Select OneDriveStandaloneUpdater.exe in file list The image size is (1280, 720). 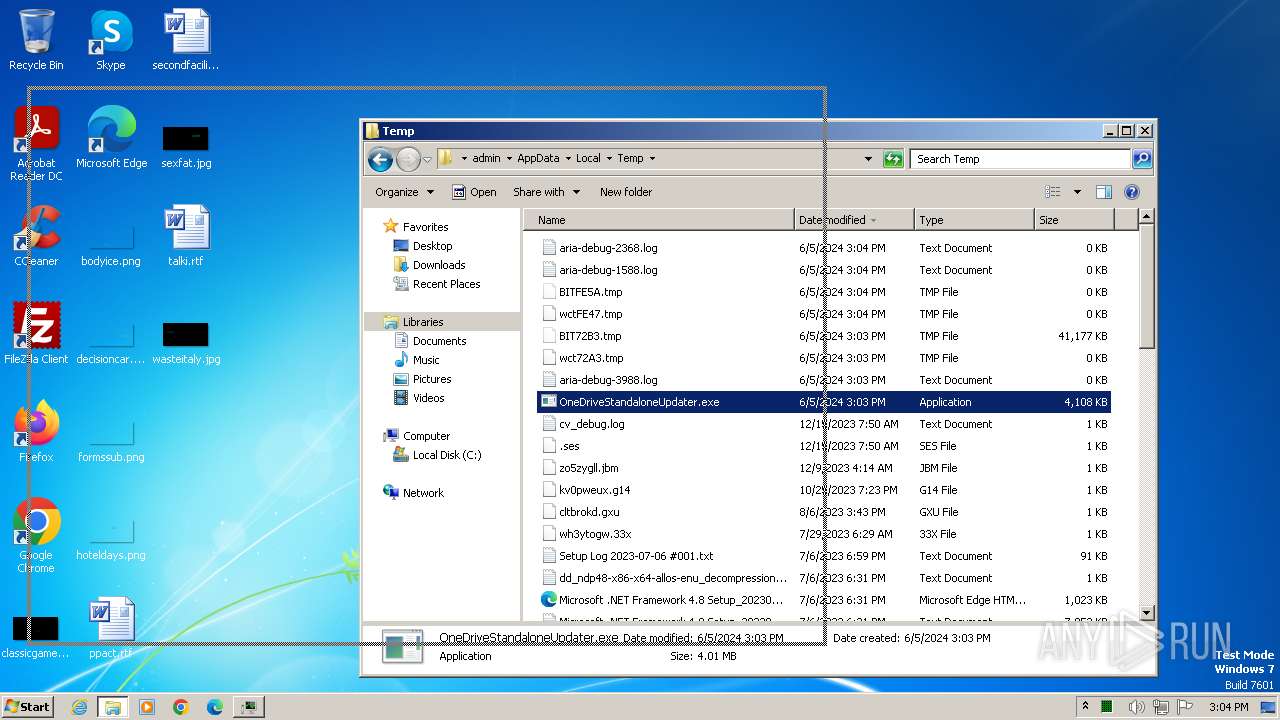pos(824,402)
